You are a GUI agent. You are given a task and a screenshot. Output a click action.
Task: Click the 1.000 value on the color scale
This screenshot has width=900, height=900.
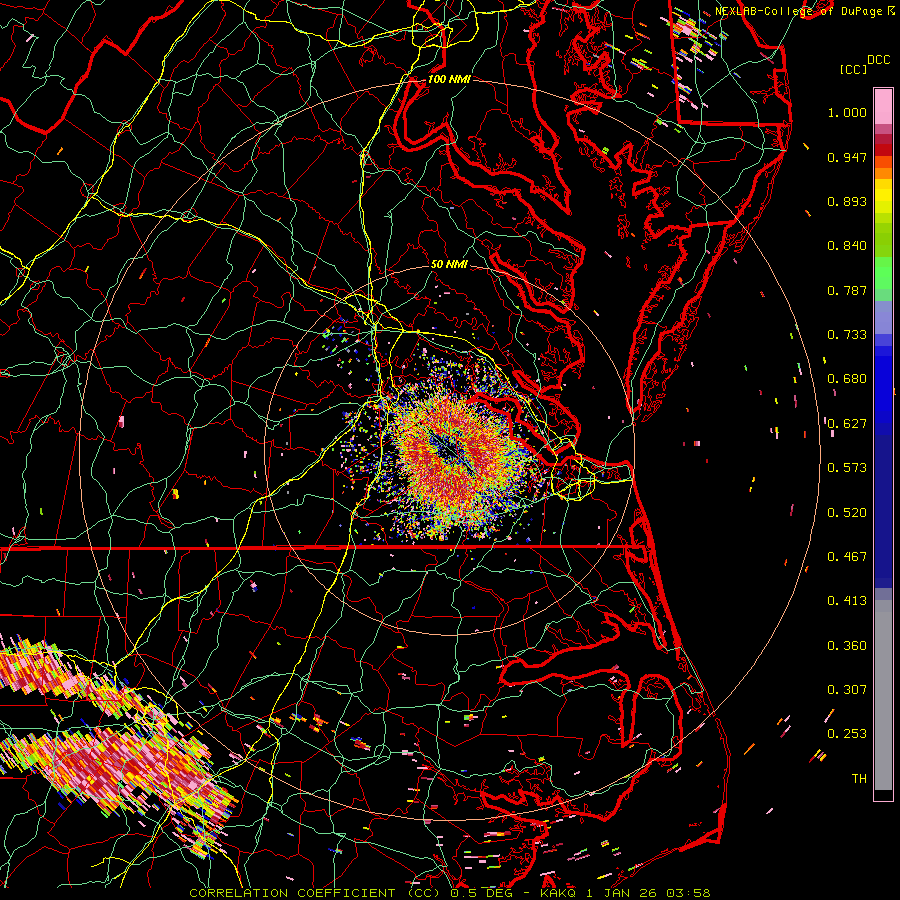[847, 112]
